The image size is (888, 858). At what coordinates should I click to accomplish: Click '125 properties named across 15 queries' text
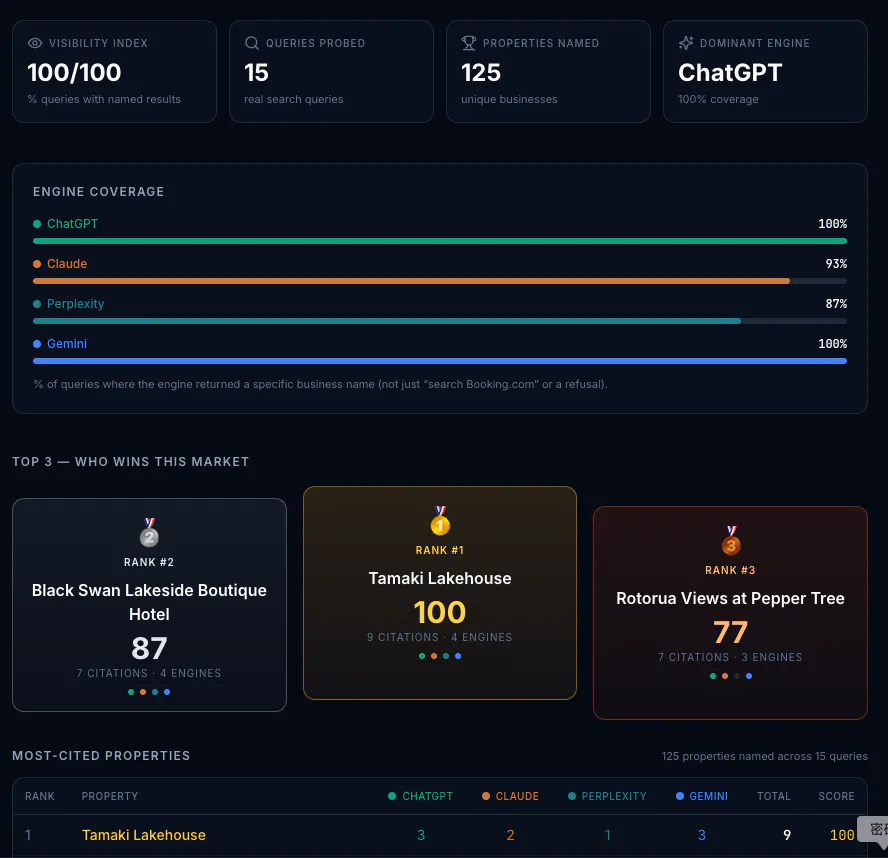[x=765, y=756]
